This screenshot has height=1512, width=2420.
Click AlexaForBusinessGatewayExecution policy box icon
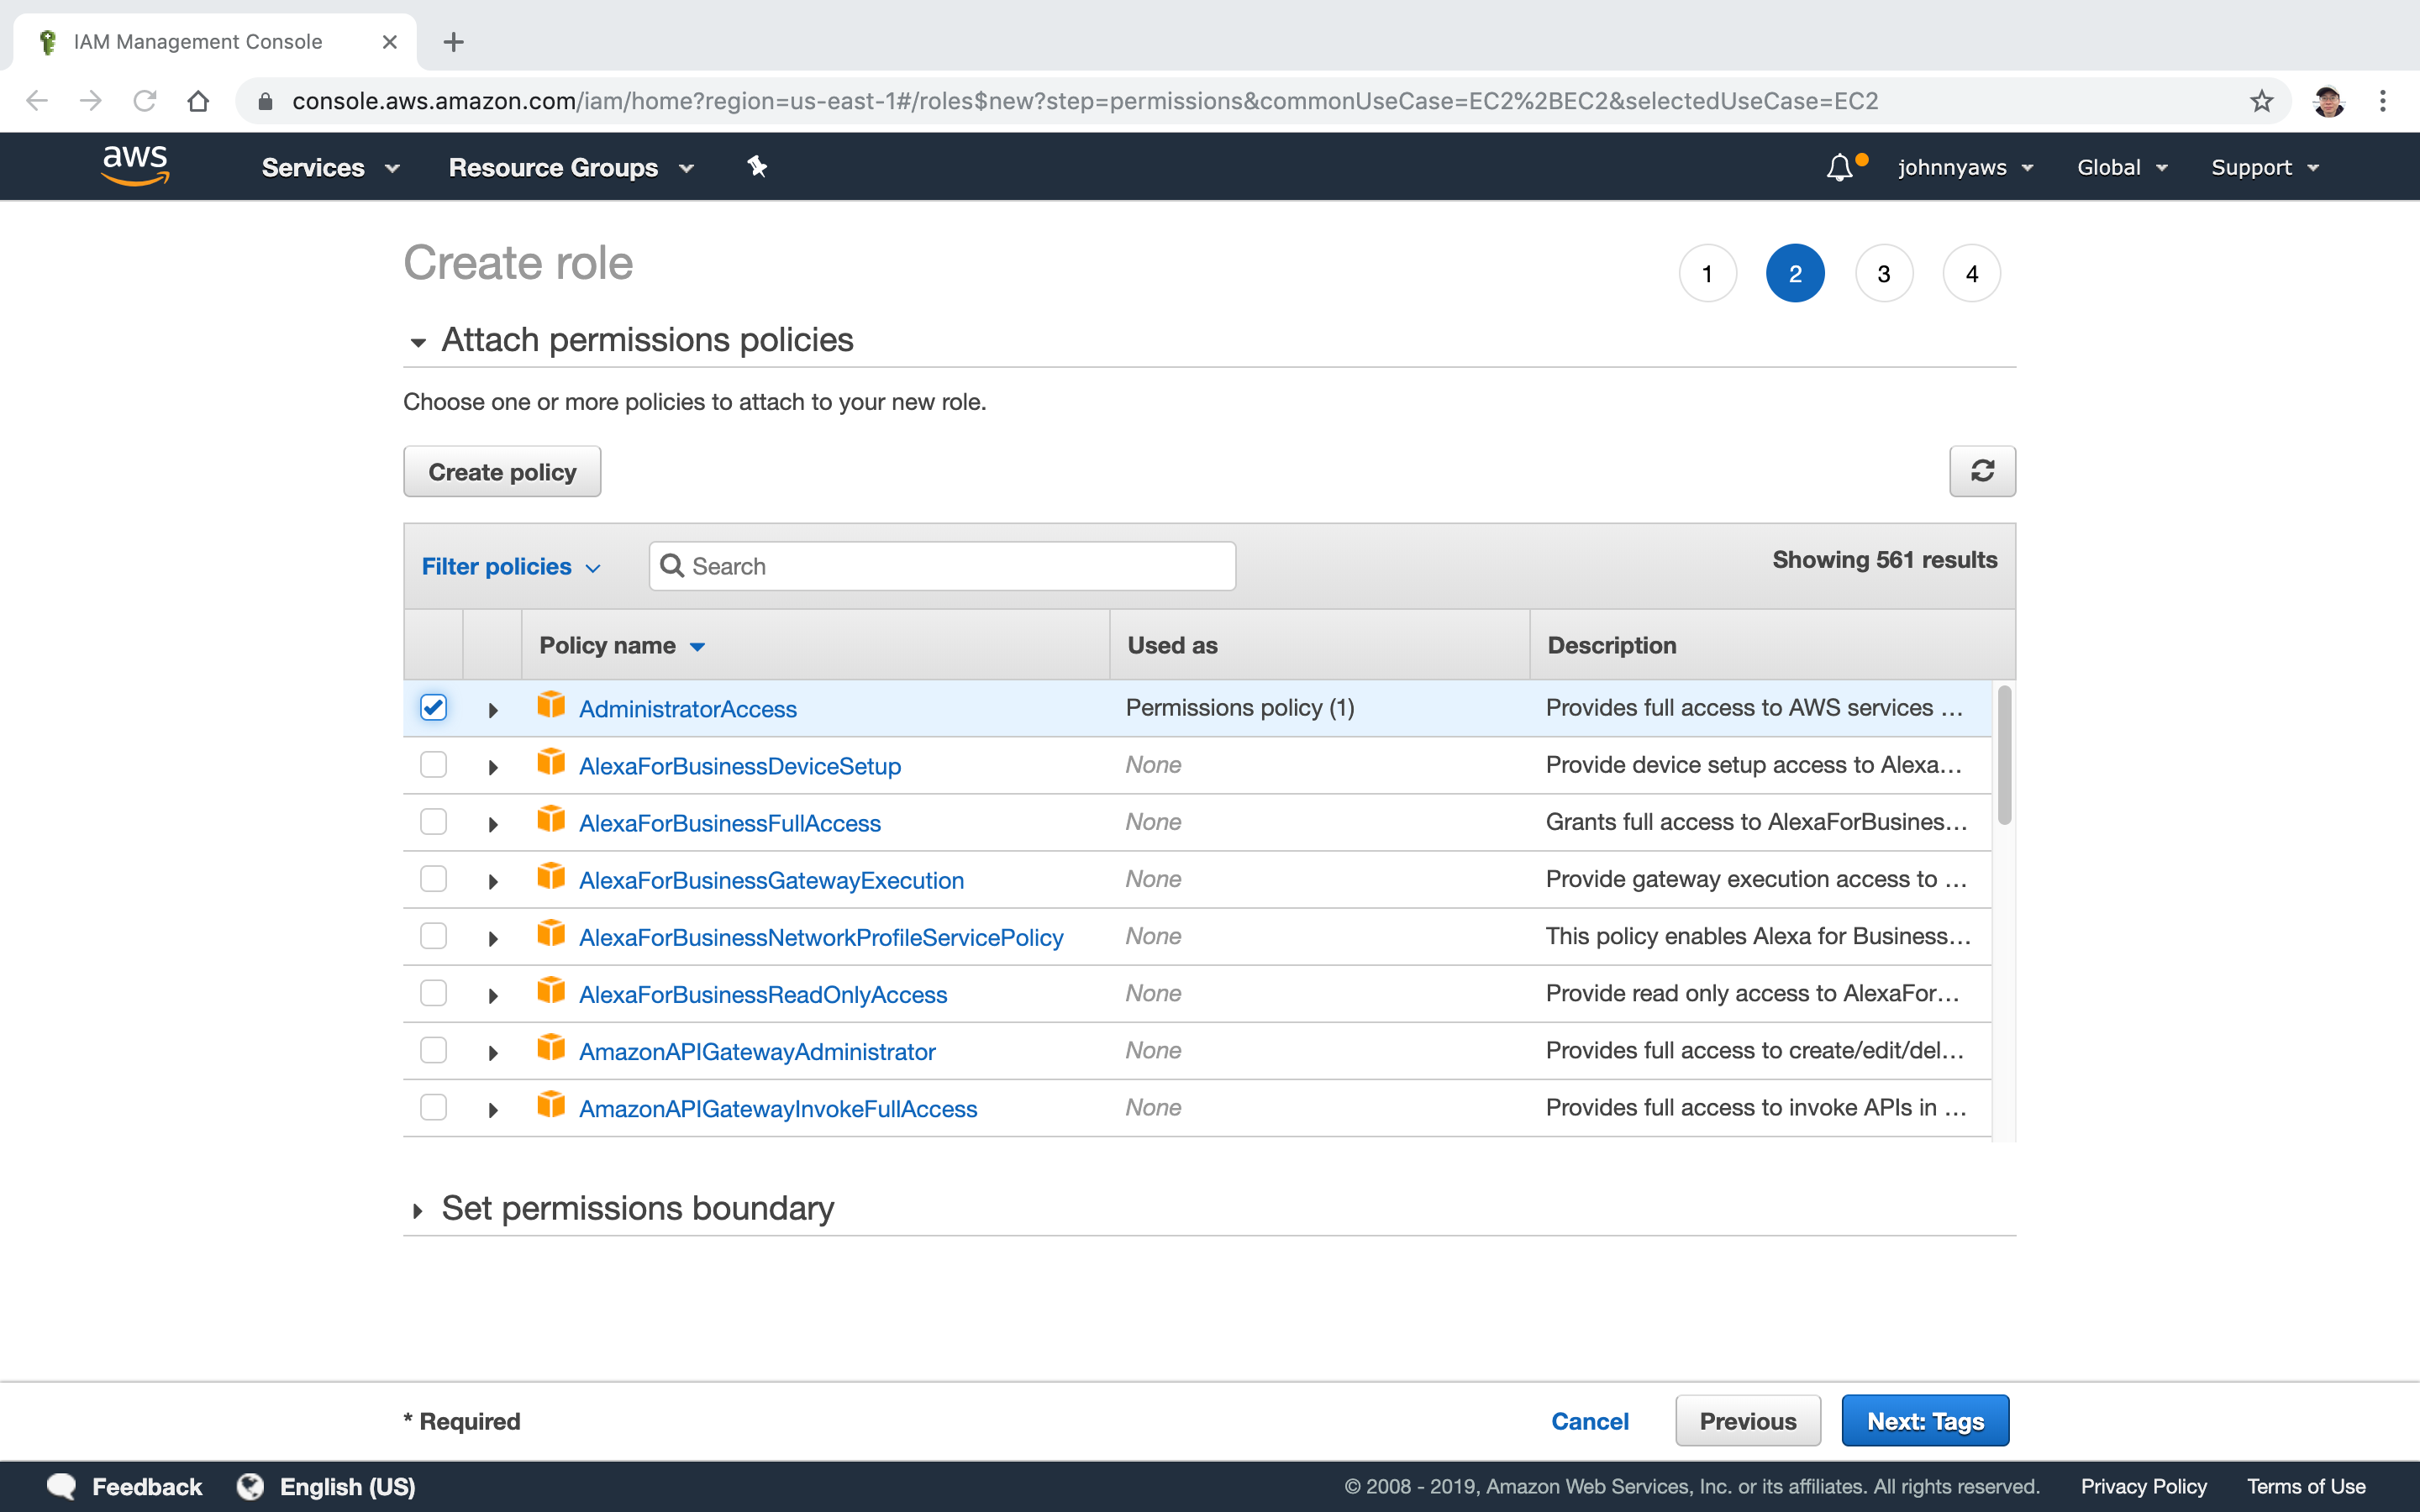551,876
